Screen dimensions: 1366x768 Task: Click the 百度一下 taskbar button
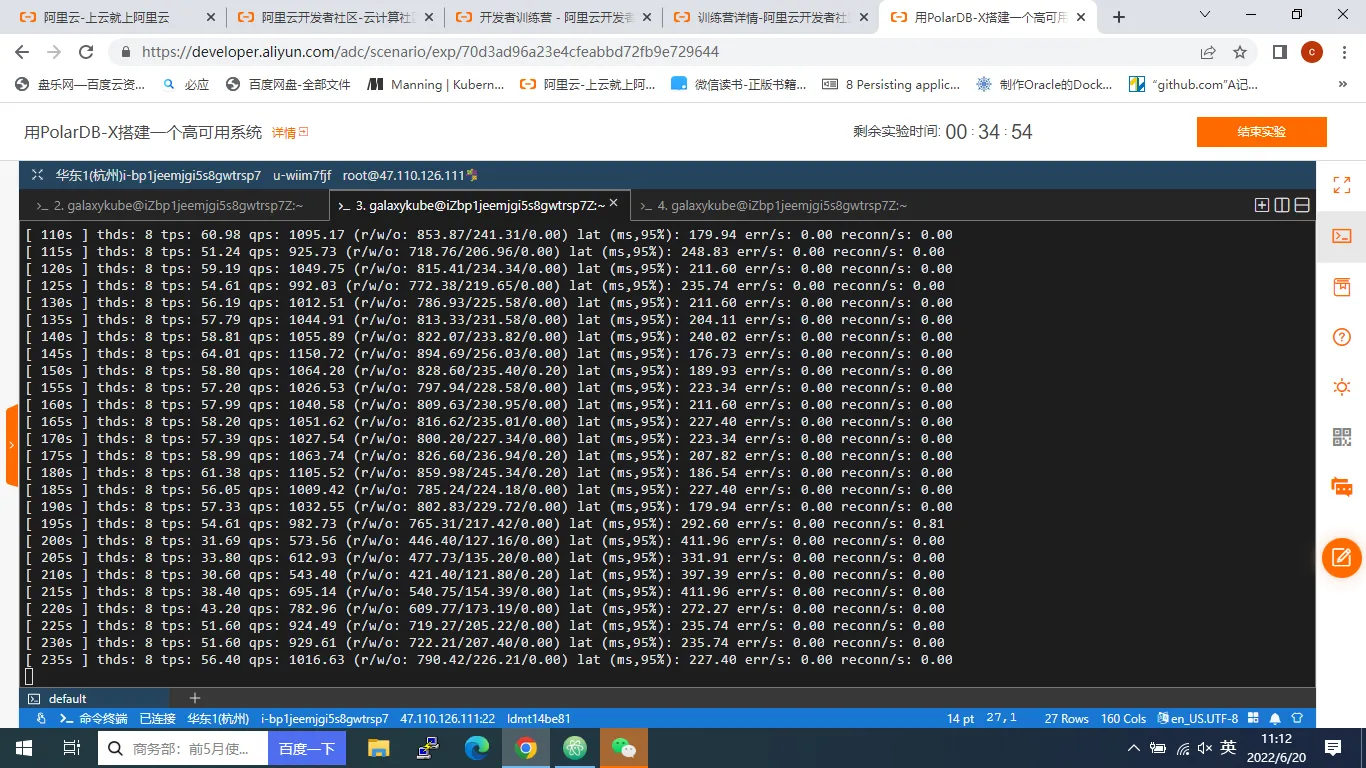[x=307, y=748]
